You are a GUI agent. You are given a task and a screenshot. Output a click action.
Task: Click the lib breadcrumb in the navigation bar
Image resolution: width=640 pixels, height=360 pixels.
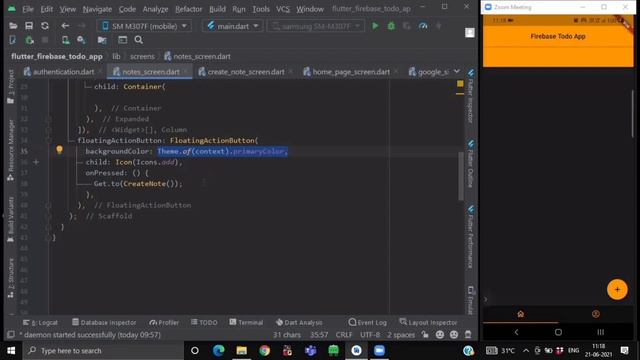116,56
